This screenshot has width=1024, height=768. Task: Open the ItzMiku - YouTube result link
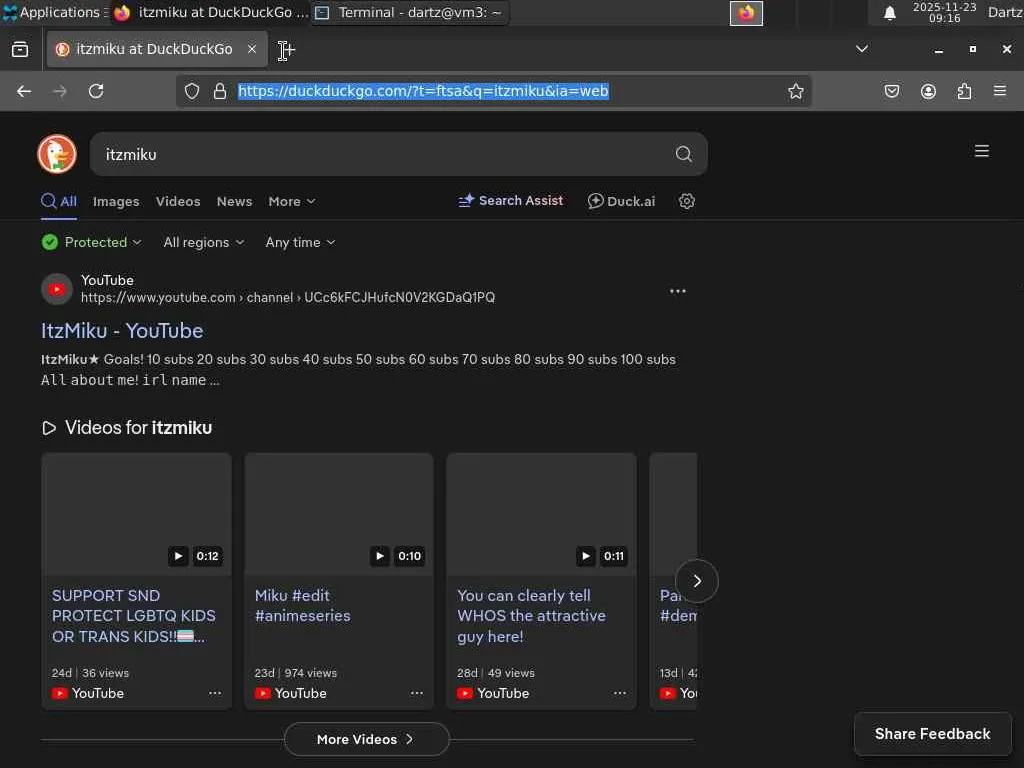pos(122,330)
